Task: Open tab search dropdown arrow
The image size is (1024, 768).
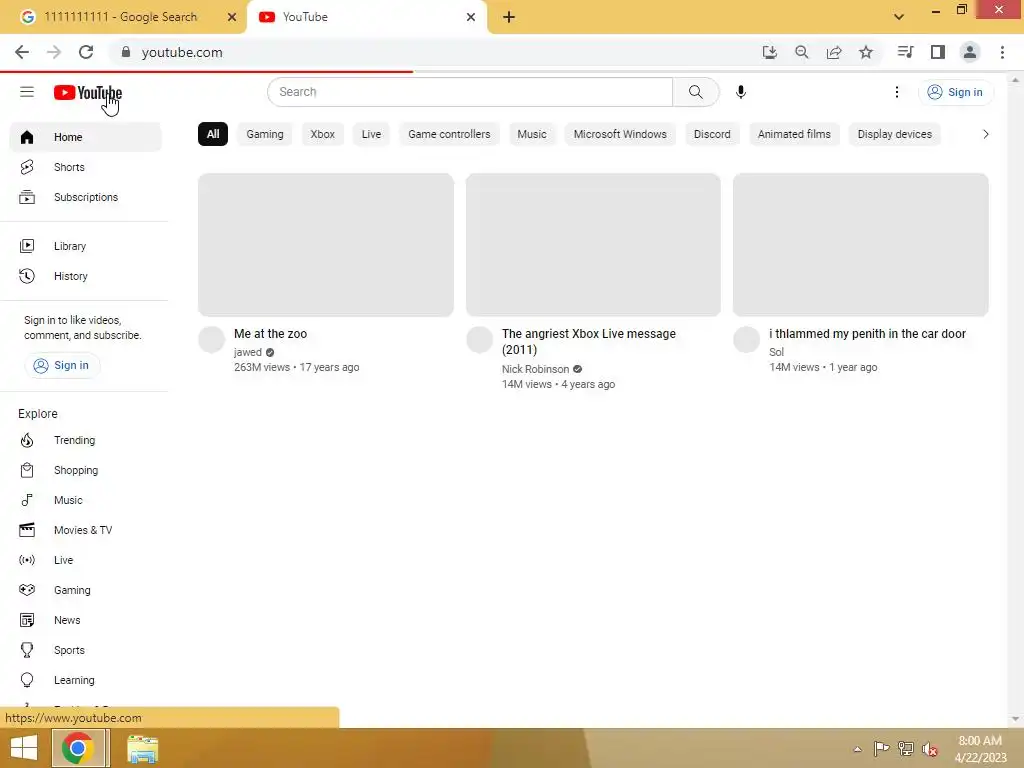Action: 899,17
